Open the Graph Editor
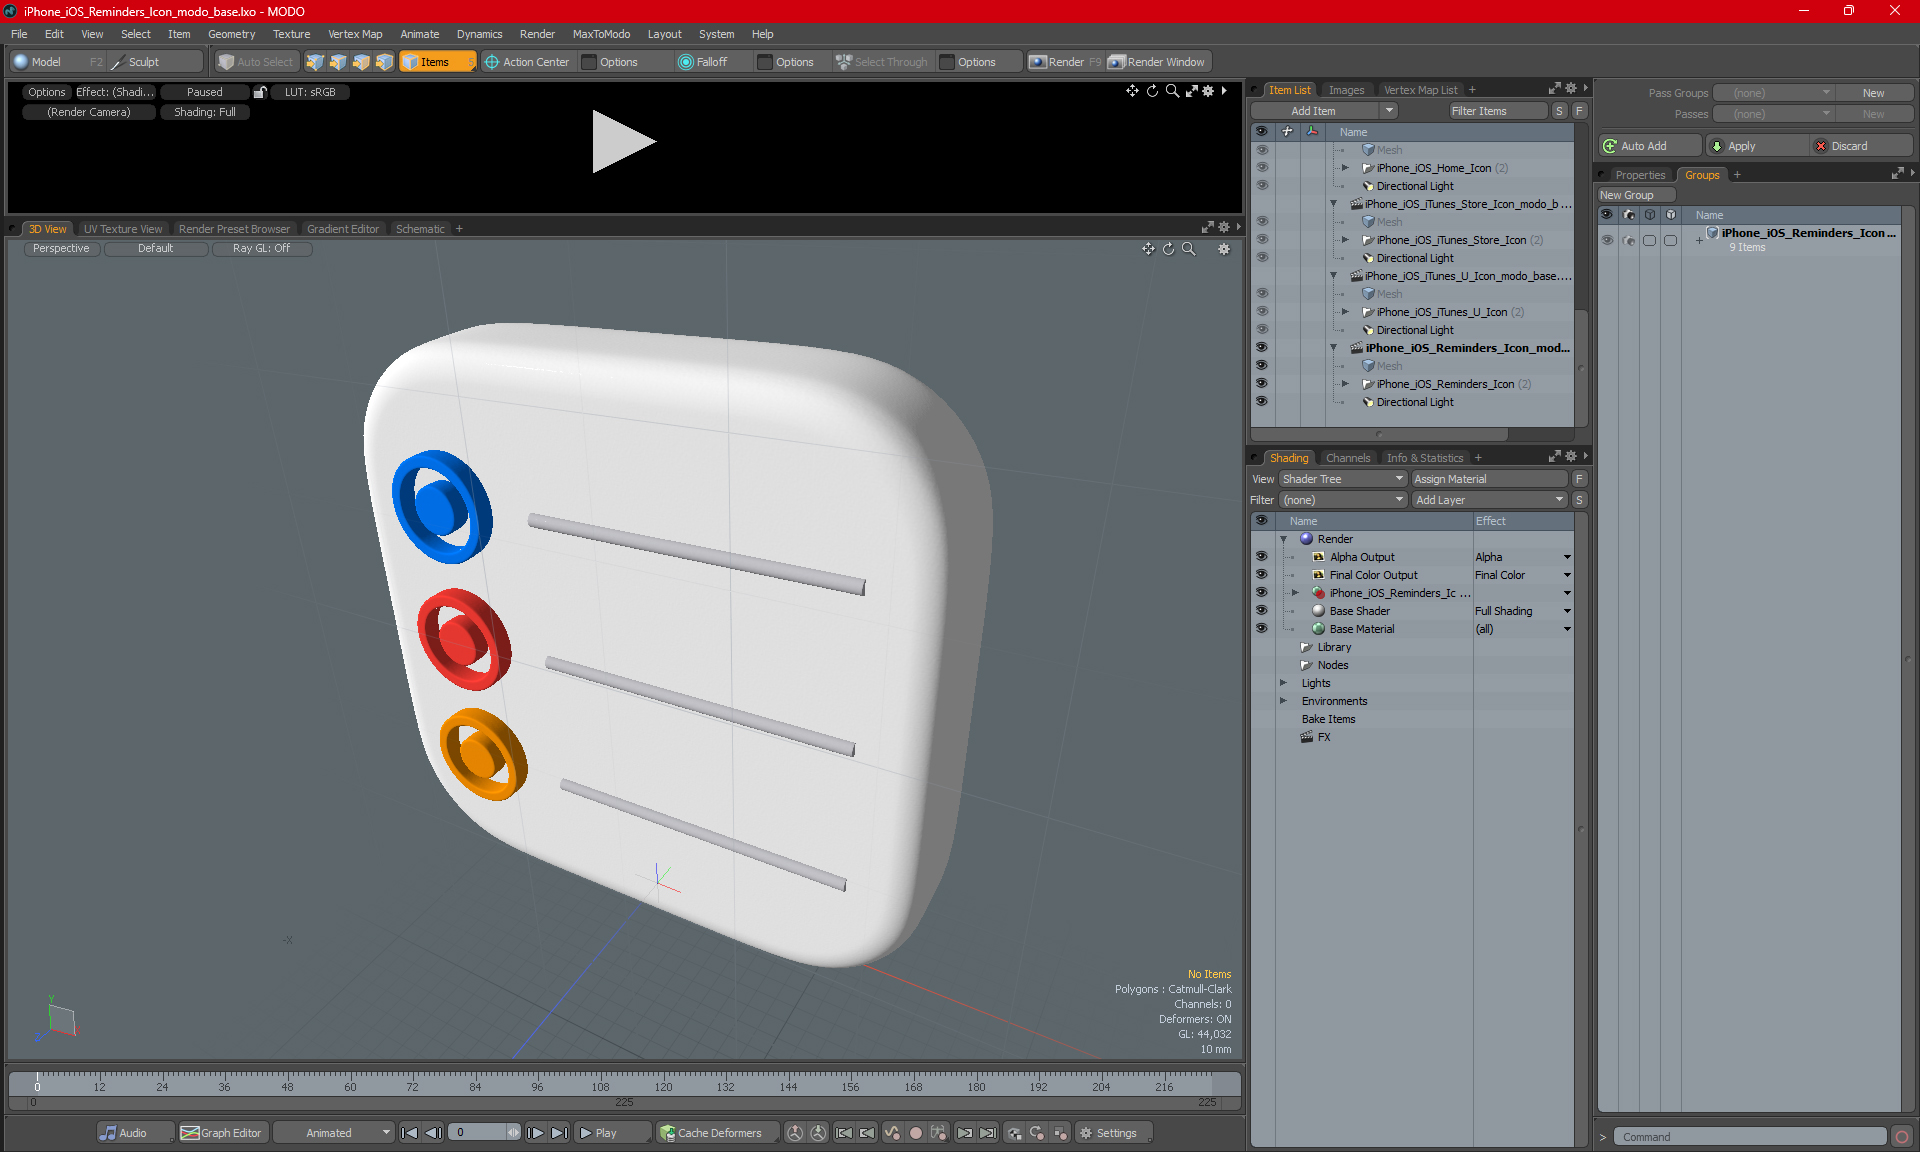Screen dimensions: 1920x1152 pos(222,1133)
